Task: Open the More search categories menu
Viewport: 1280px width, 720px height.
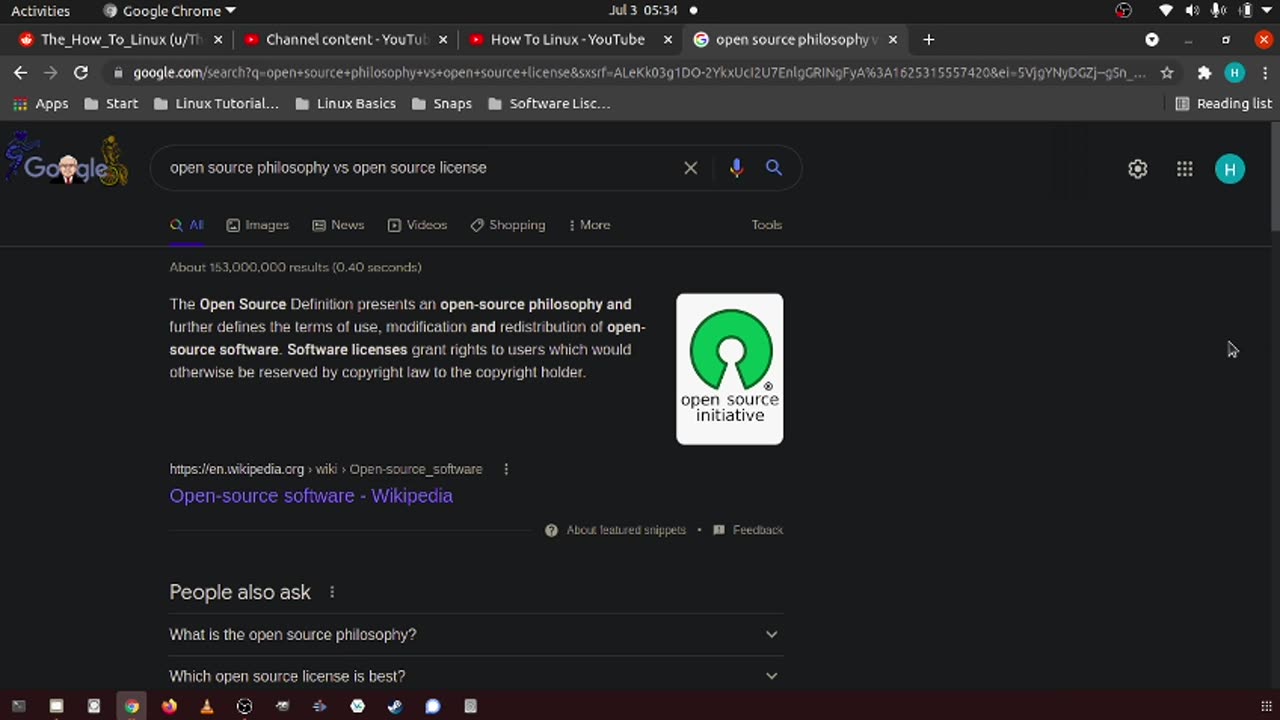Action: [589, 225]
